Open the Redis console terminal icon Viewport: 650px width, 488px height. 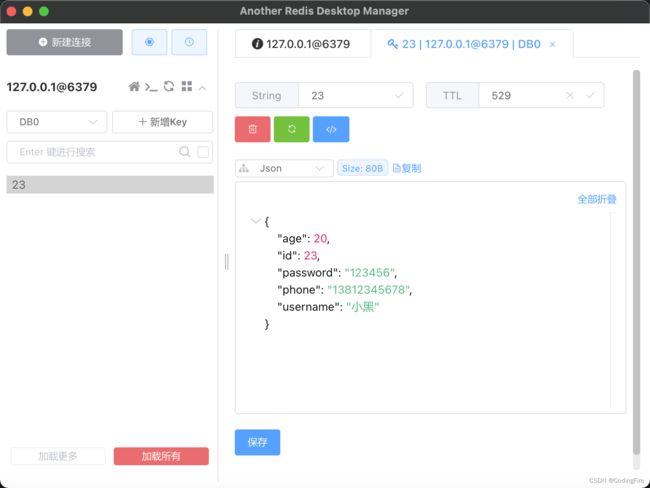tap(151, 87)
